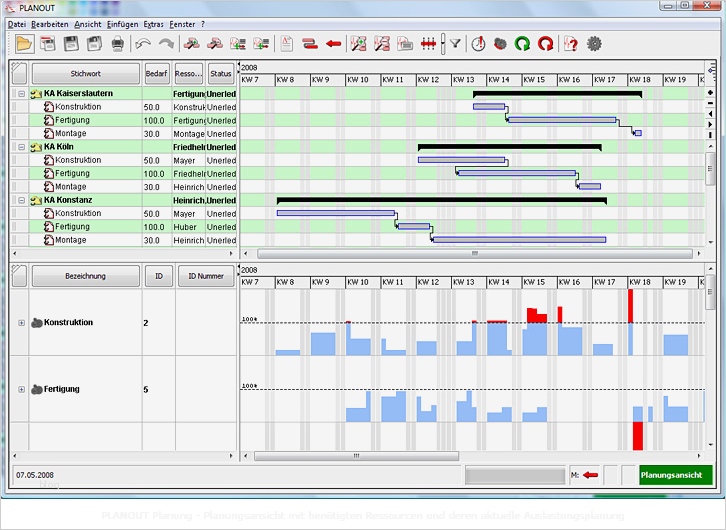The width and height of the screenshot is (726, 530).
Task: Select the KW 14 week header in Gantt chart
Action: coord(504,80)
